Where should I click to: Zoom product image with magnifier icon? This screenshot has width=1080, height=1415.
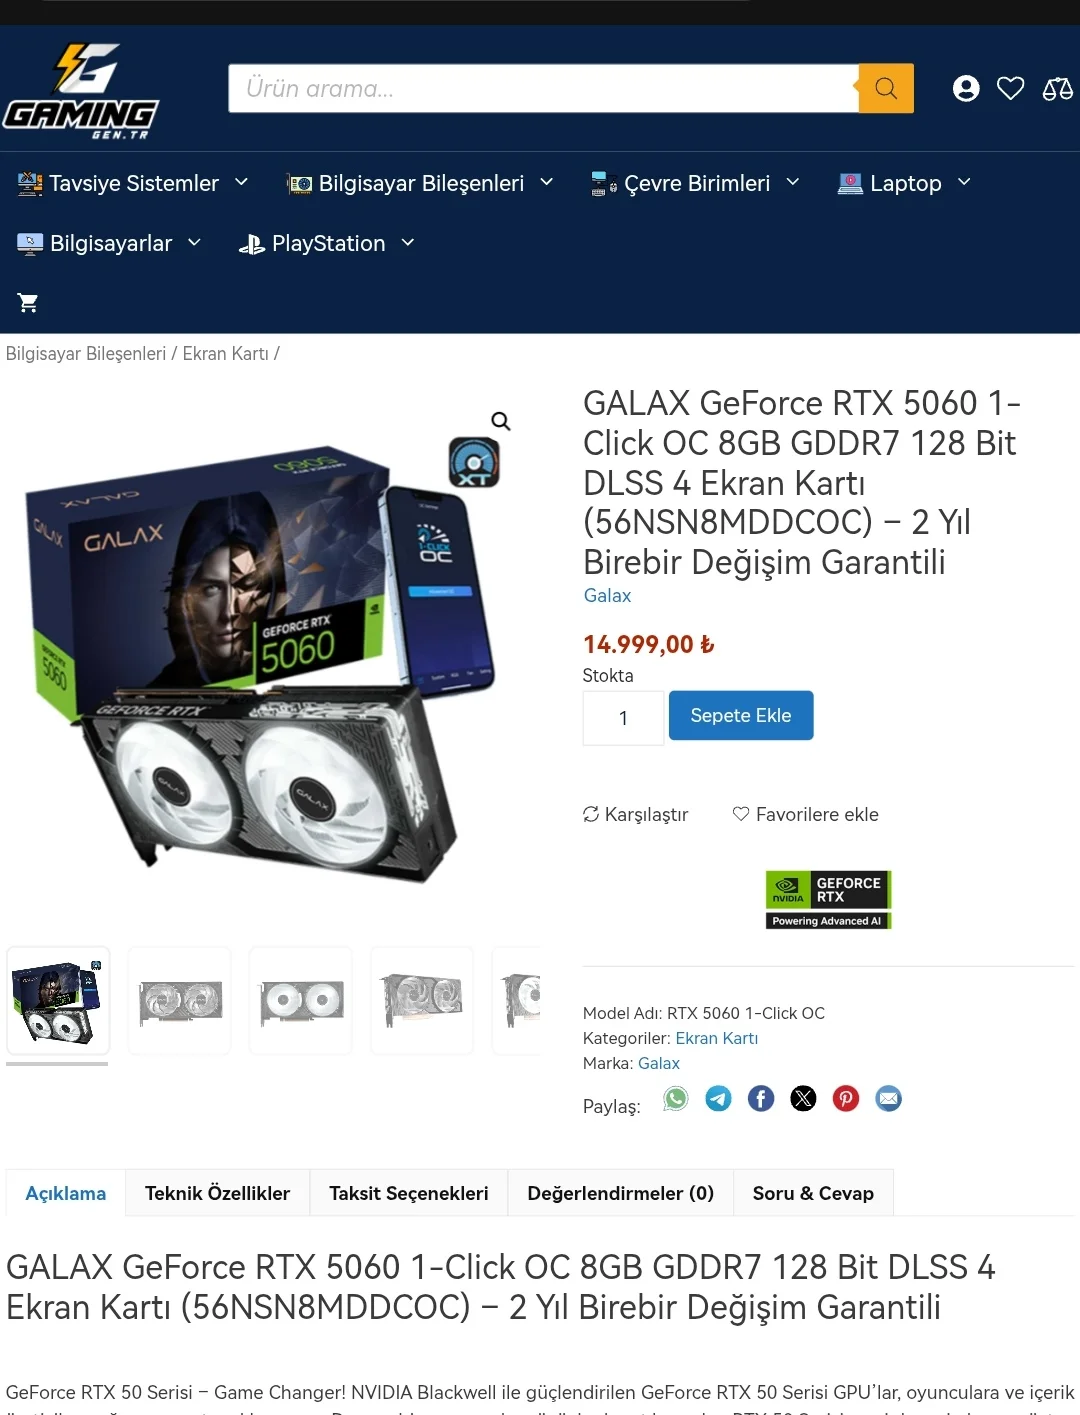(x=501, y=421)
